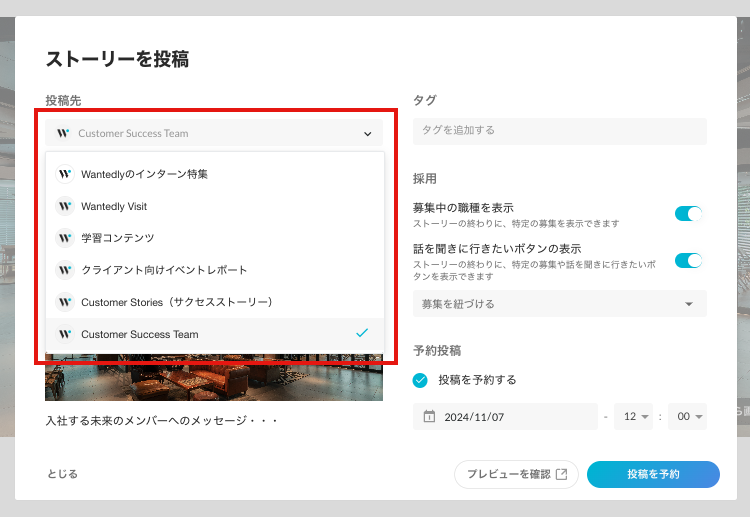
Task: Click the date field showing 2024/11/07
Action: pyautogui.click(x=505, y=417)
